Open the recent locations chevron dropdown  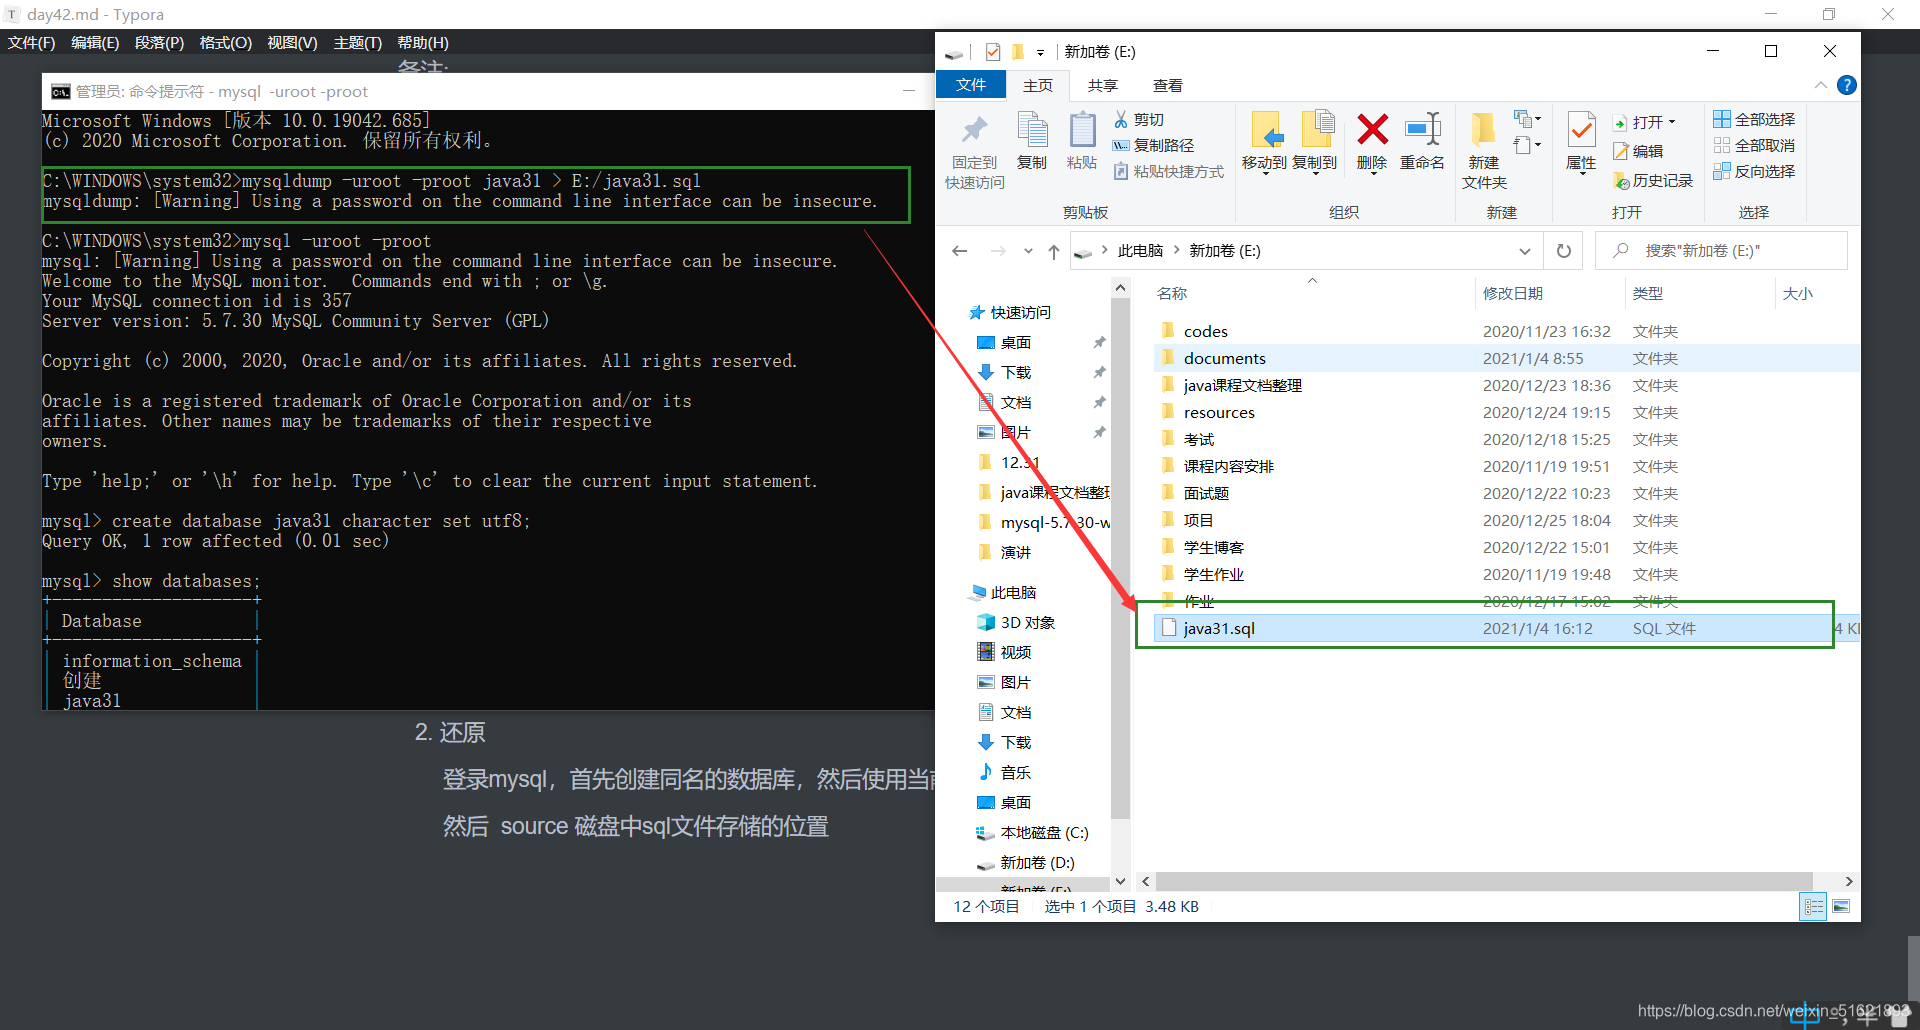point(1028,251)
